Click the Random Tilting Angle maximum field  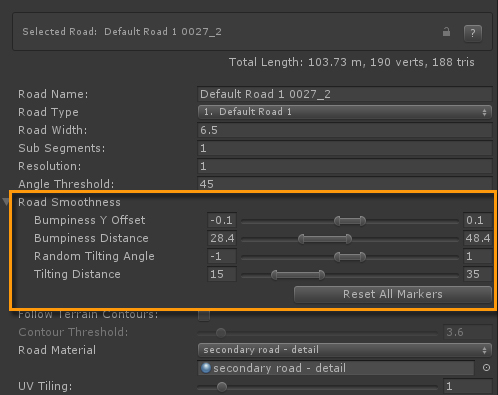[478, 256]
